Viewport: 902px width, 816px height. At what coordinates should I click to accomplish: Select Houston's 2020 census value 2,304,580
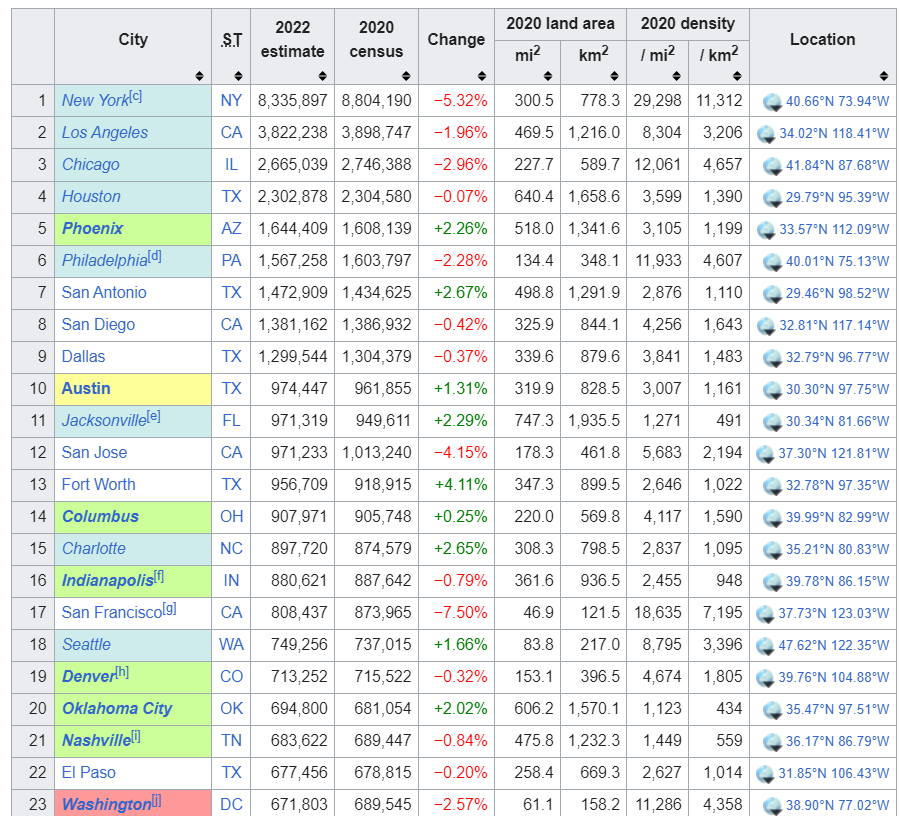click(376, 197)
